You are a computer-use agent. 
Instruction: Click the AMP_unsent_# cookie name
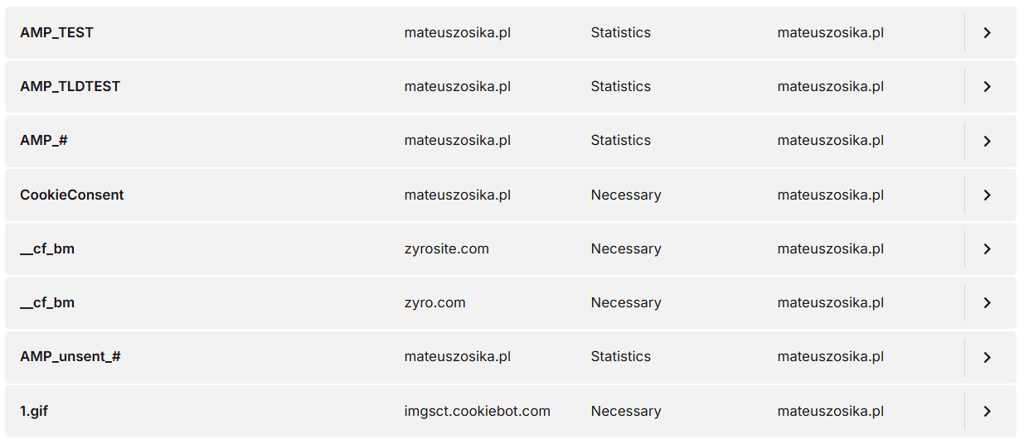coord(70,357)
